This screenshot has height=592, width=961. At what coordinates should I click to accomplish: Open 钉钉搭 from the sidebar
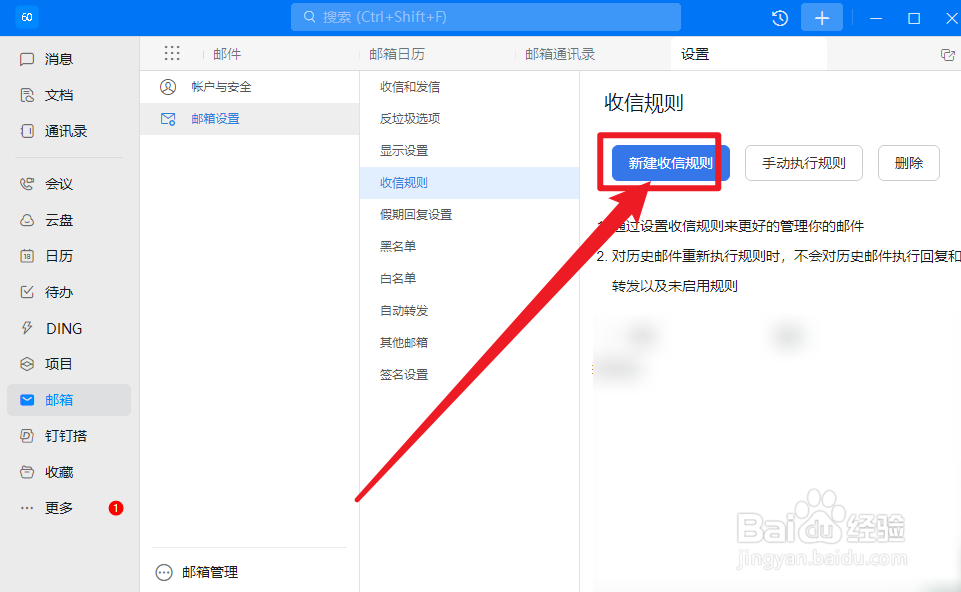(55, 435)
